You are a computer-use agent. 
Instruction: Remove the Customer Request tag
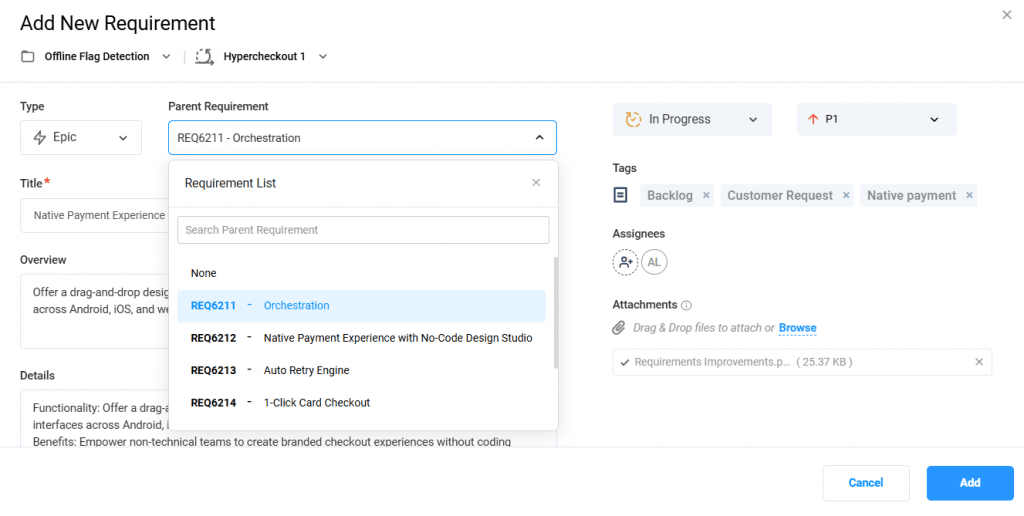[x=846, y=196]
